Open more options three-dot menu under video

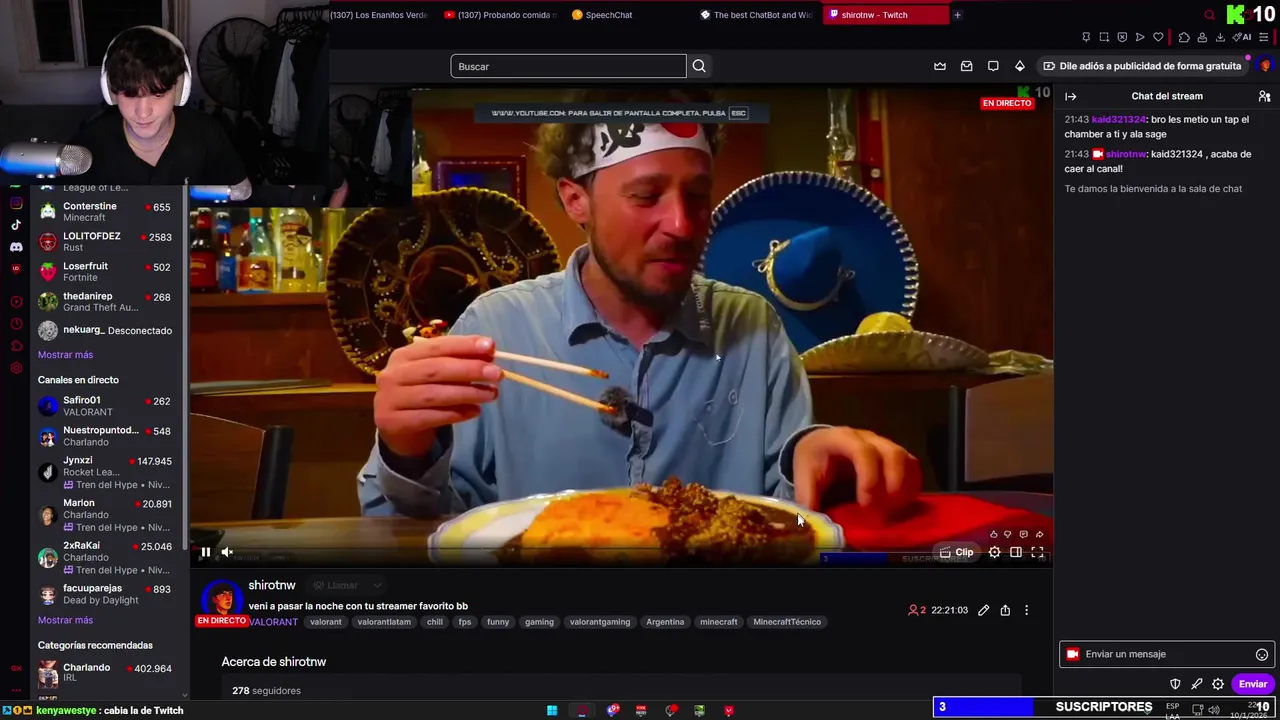click(x=1026, y=610)
